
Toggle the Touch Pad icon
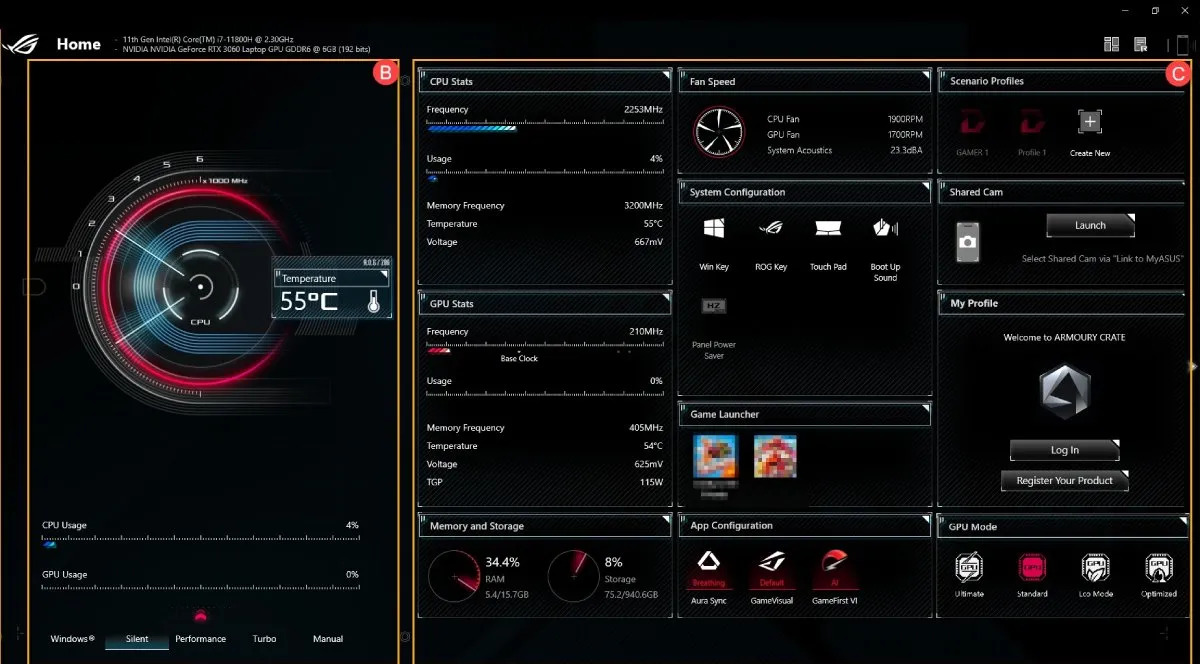[827, 229]
